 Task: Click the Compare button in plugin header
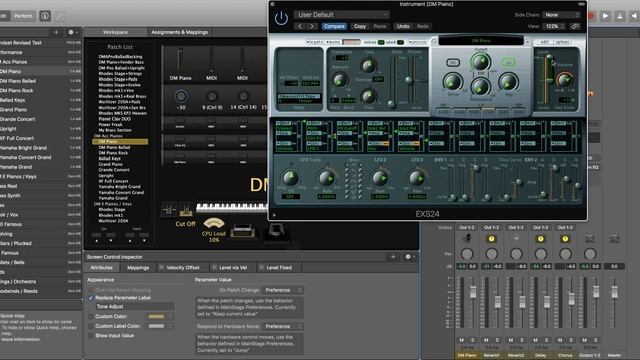pos(334,26)
